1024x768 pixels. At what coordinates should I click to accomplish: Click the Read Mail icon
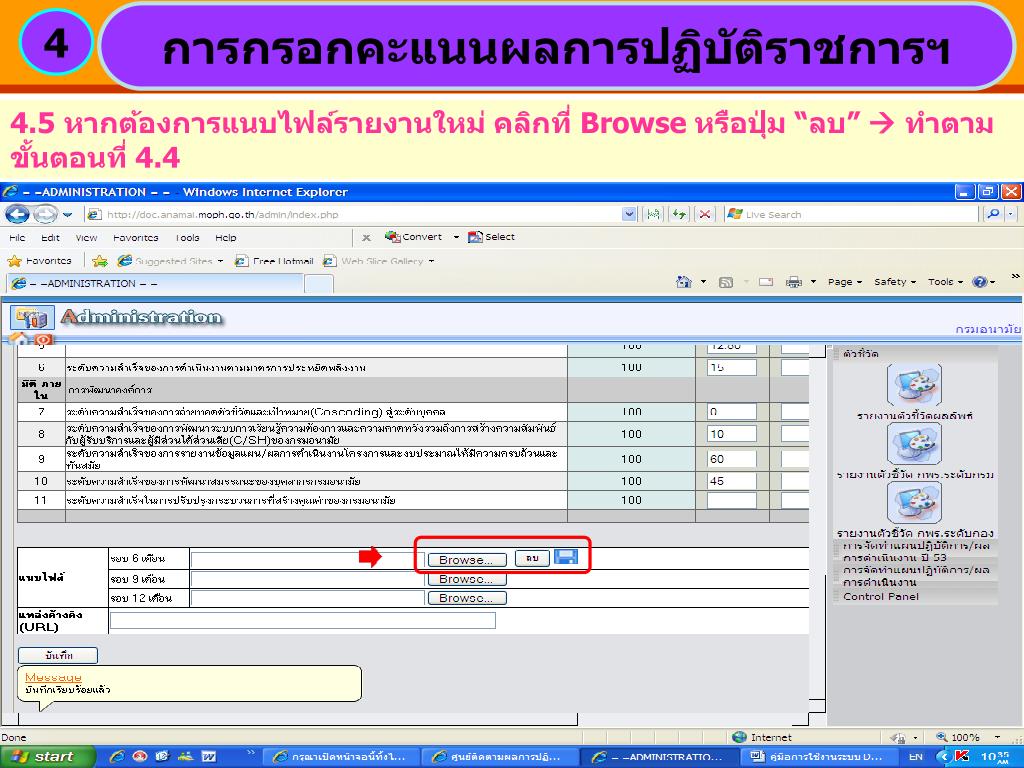pos(766,282)
